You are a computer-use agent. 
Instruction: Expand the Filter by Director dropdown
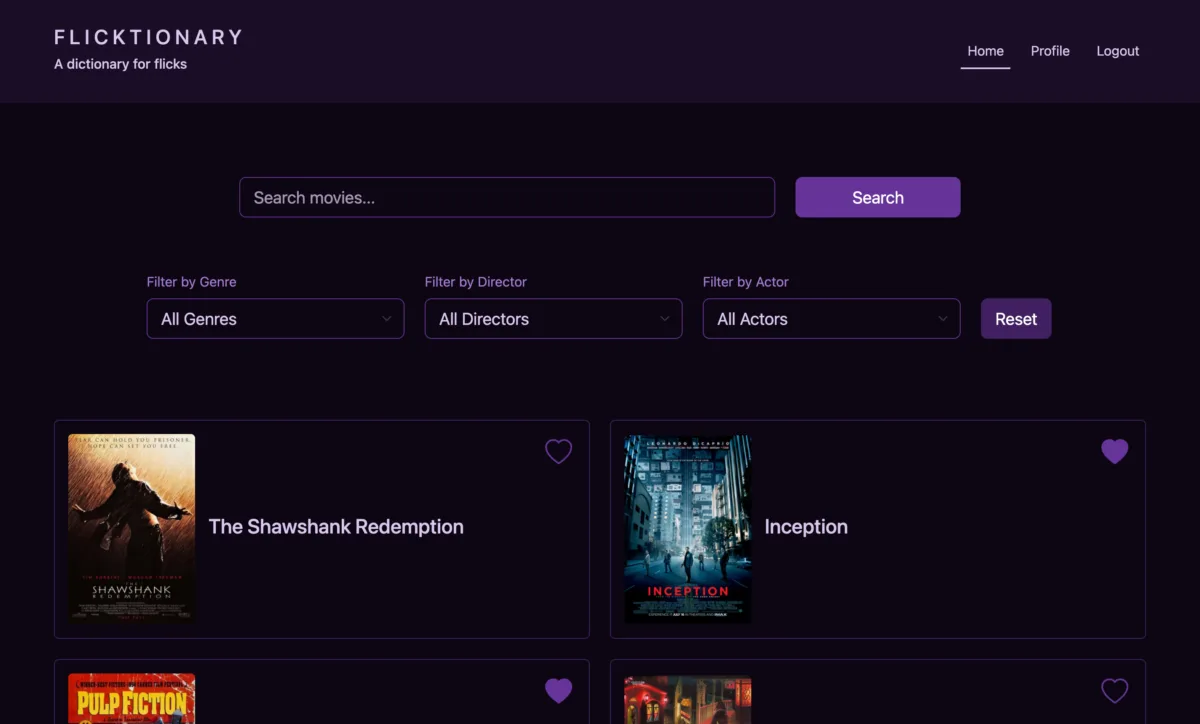[x=553, y=318]
